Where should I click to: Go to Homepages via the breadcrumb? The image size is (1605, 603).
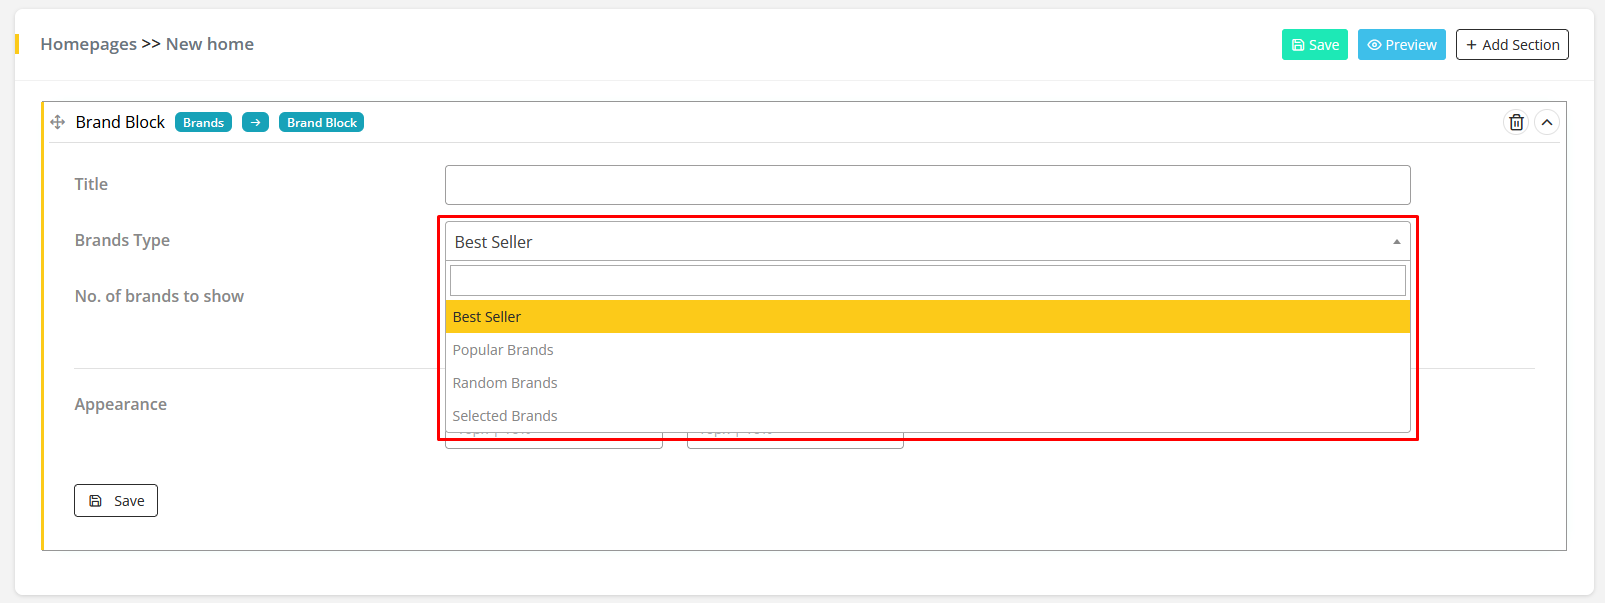point(88,44)
